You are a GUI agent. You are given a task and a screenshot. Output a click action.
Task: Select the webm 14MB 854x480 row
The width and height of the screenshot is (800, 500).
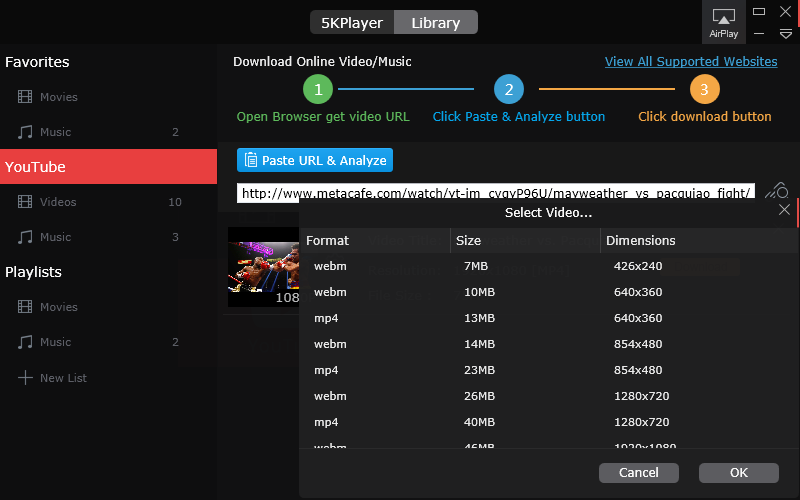click(x=548, y=344)
